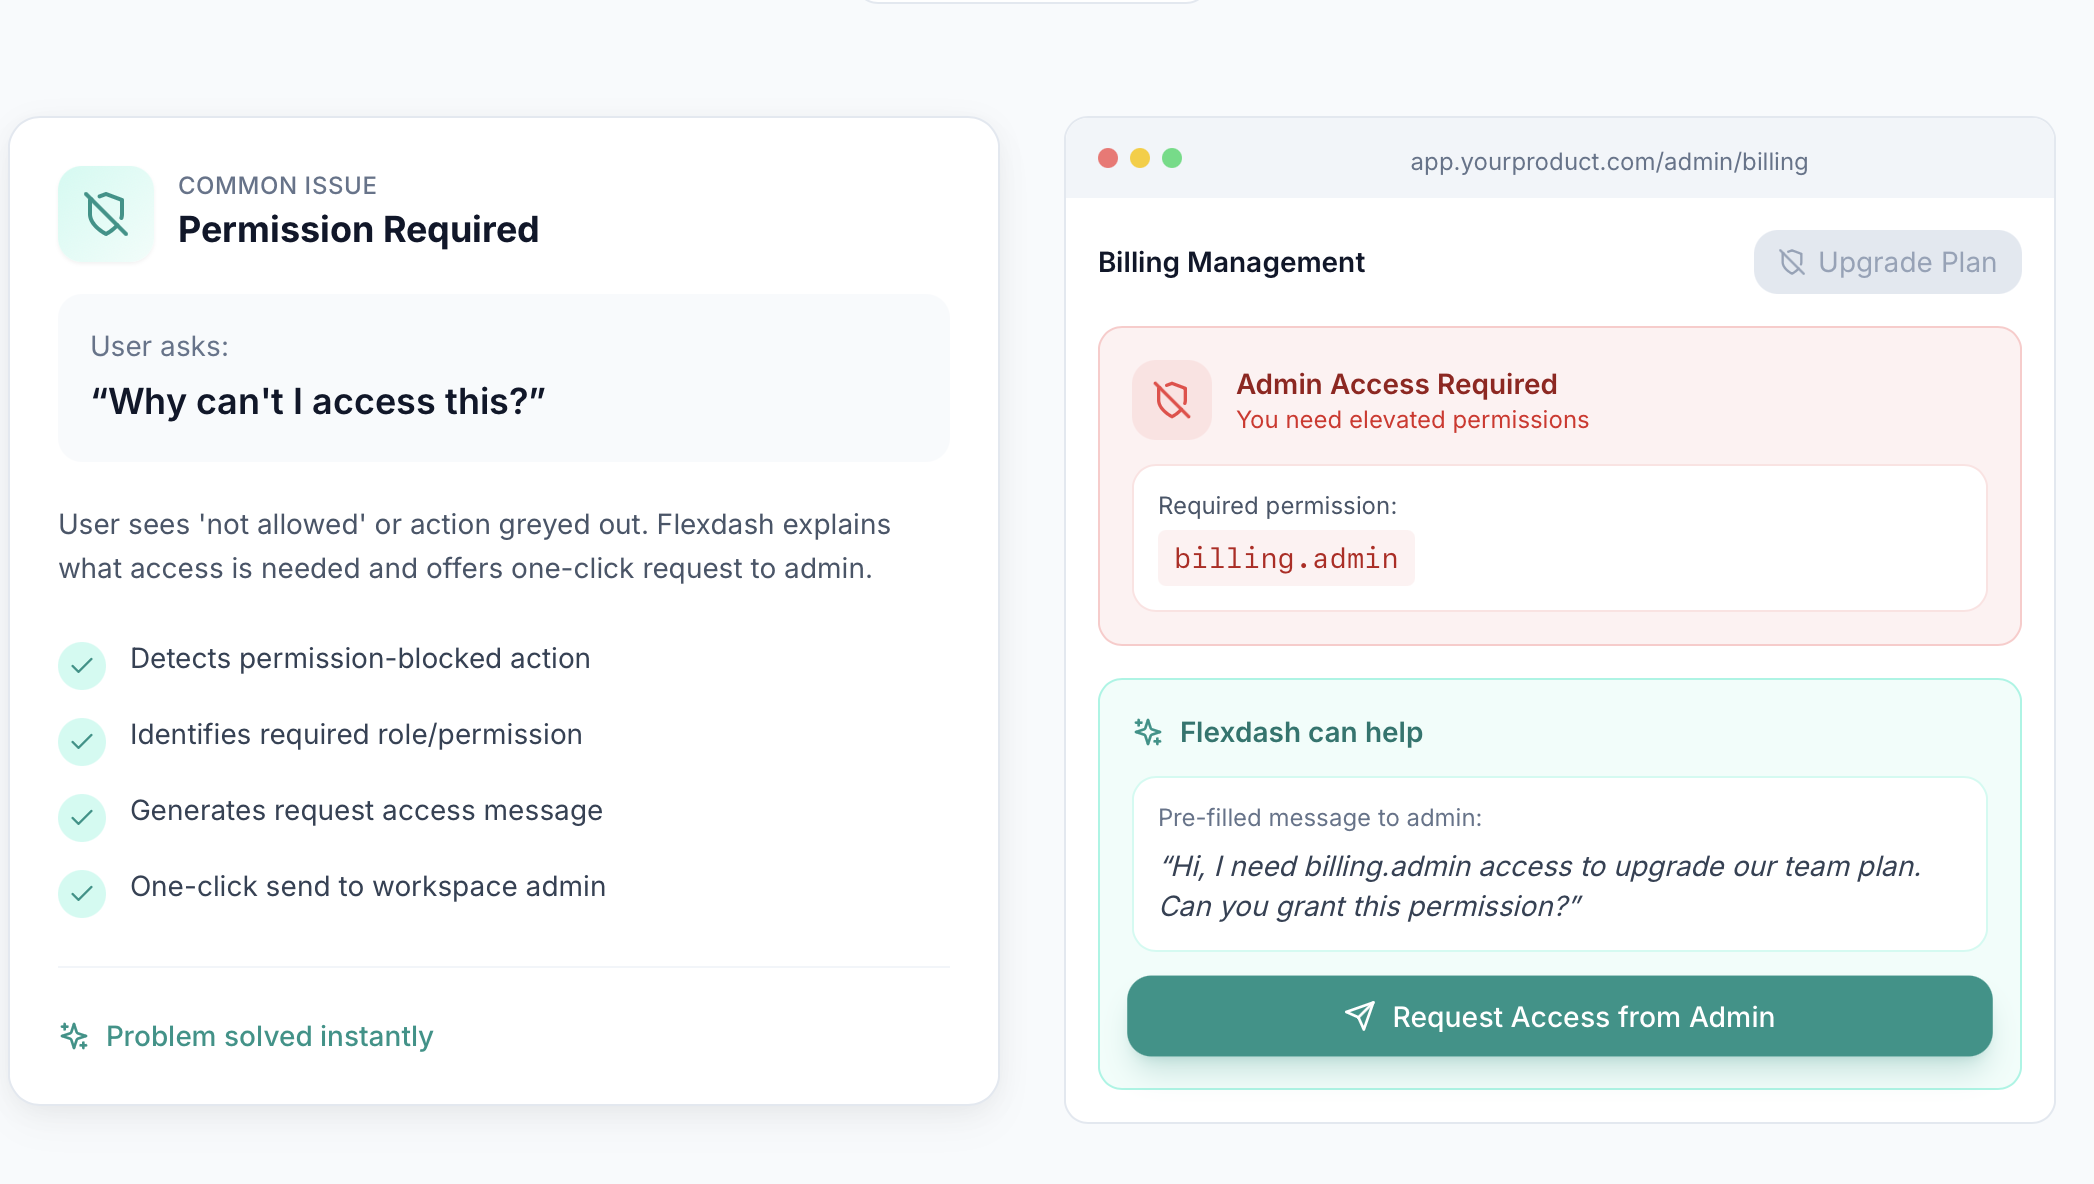The width and height of the screenshot is (2094, 1184).
Task: Click the green traffic light dot in browser chrome
Action: pos(1172,158)
